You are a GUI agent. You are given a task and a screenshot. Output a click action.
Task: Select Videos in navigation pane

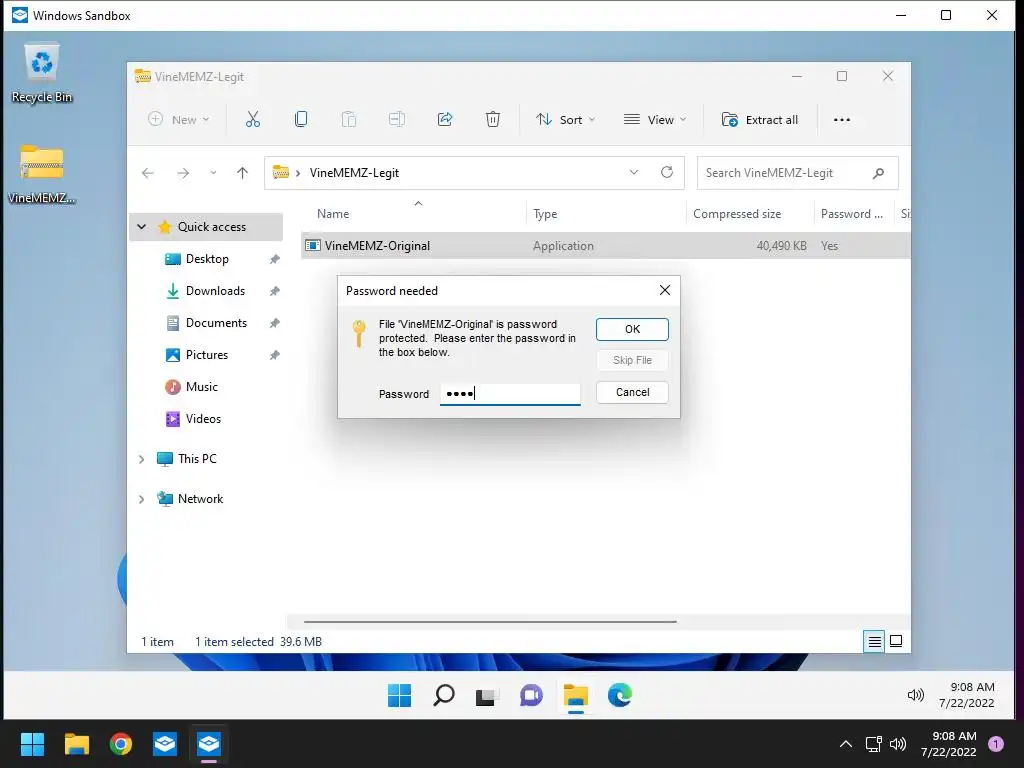pos(203,419)
